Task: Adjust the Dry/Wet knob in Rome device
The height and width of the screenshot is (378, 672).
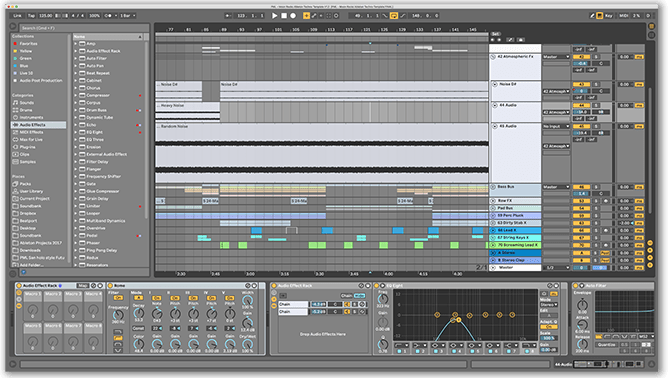Action: [x=247, y=344]
